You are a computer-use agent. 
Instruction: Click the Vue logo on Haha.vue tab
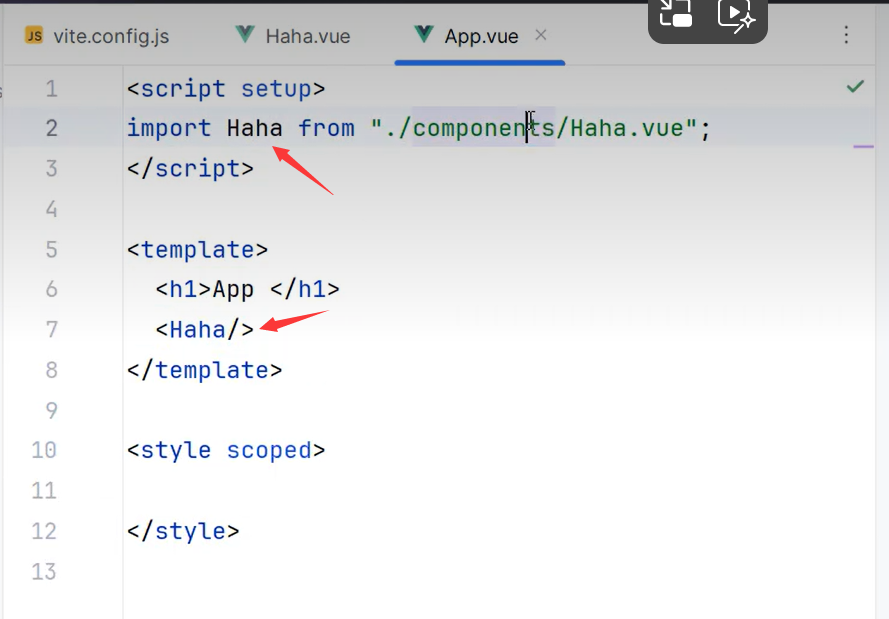click(x=245, y=35)
